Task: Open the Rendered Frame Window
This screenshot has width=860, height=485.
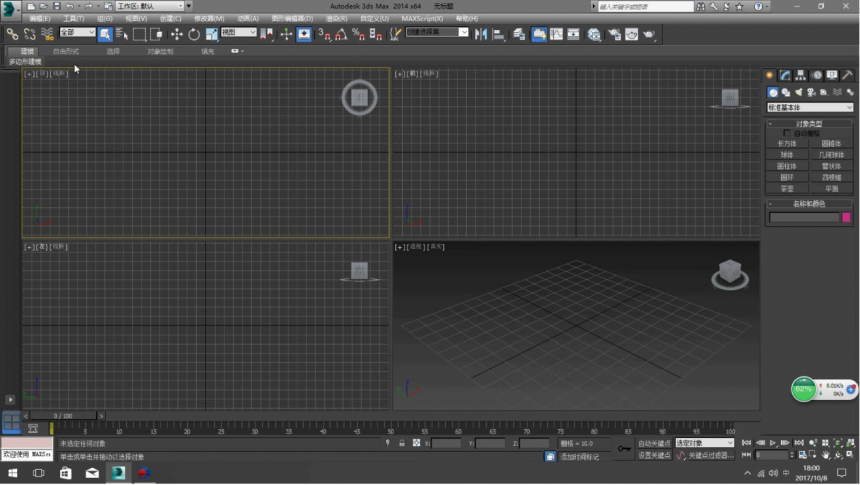Action: pos(632,34)
